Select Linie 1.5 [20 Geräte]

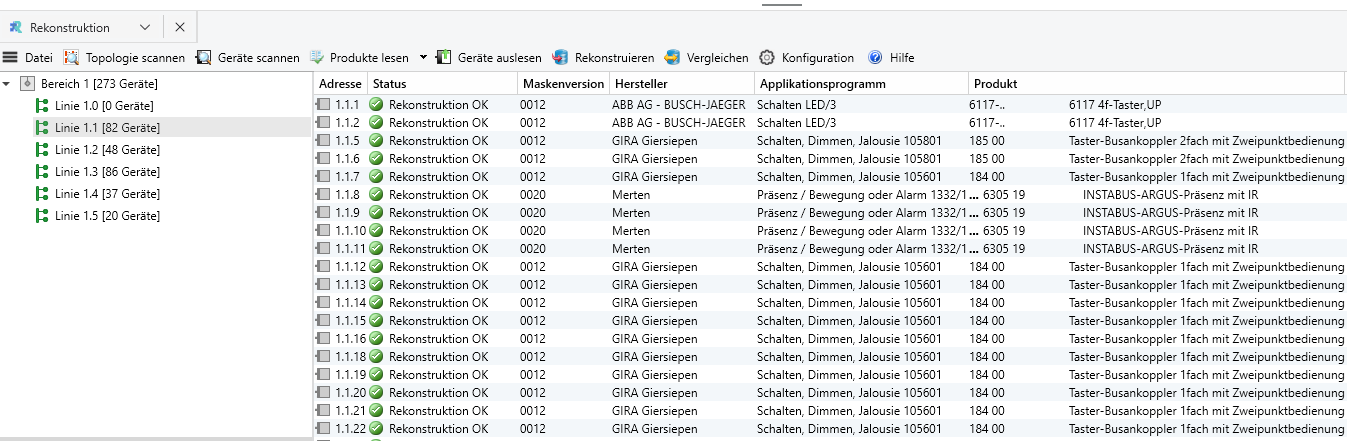[x=107, y=216]
